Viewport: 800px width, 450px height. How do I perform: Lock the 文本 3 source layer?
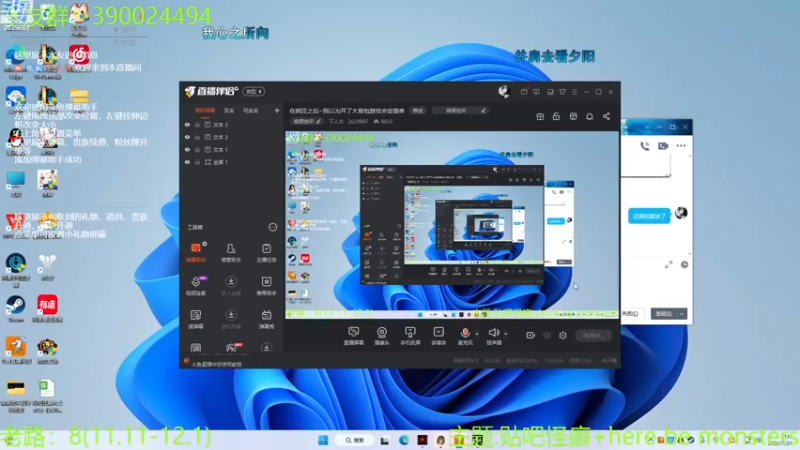coord(197,124)
